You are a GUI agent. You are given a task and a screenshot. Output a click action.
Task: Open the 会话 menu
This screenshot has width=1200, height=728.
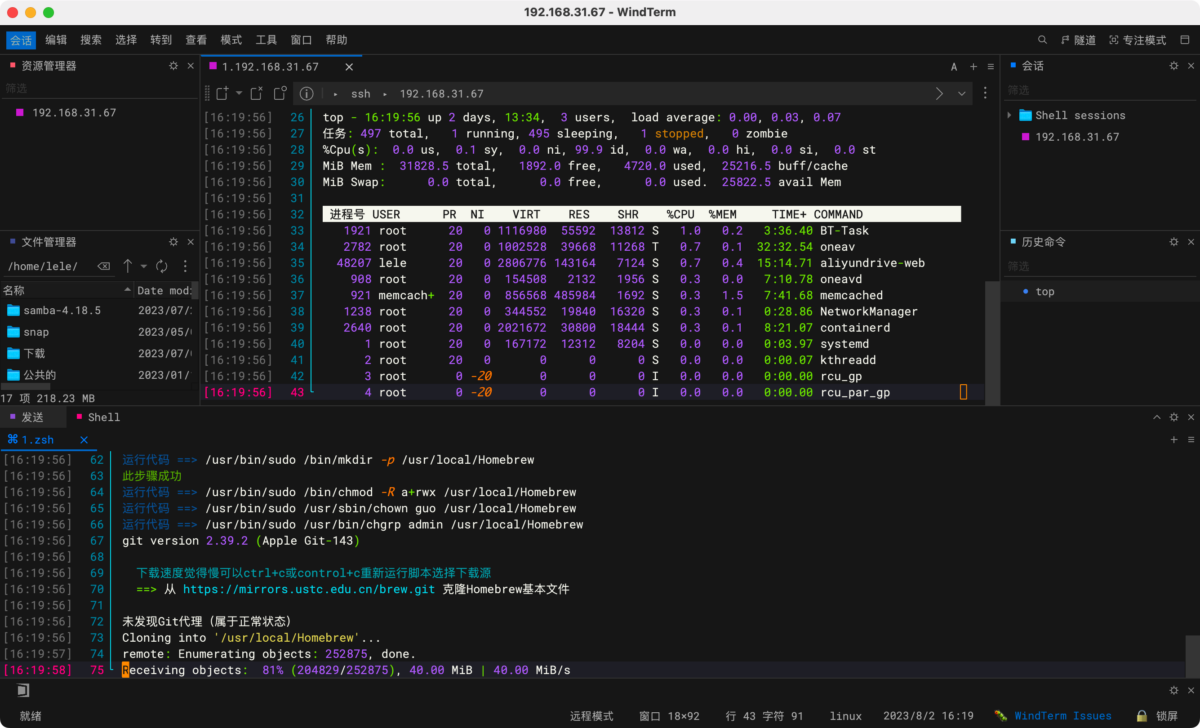21,40
